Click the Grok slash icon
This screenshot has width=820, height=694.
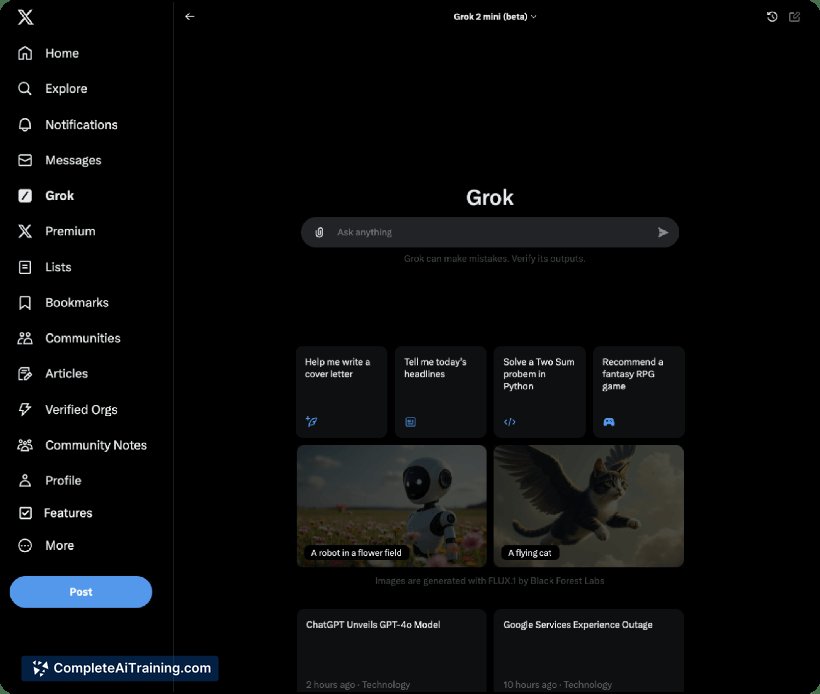tap(25, 196)
